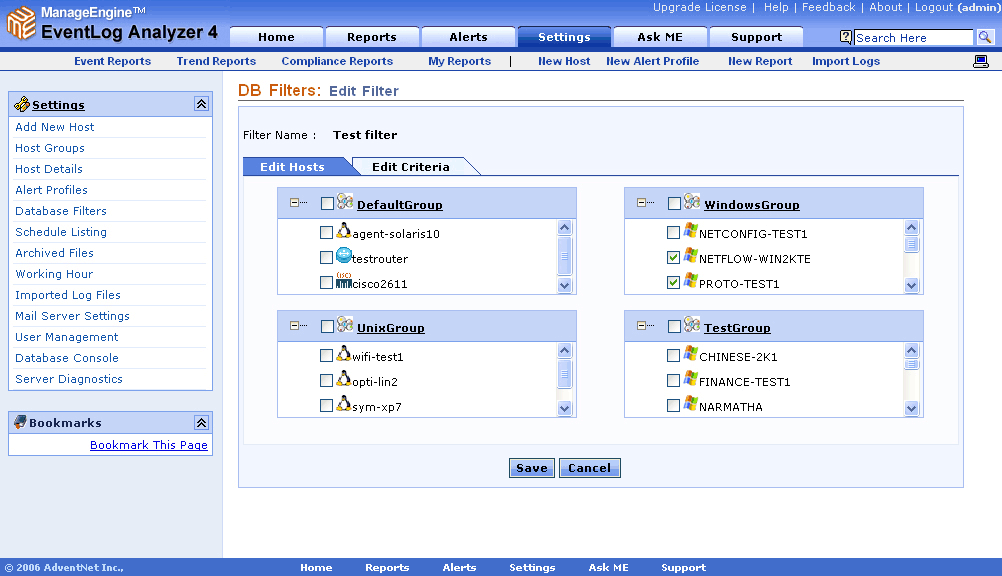Screen dimensions: 1002x576
Task: Collapse the UnixGroup tree node
Action: (294, 325)
